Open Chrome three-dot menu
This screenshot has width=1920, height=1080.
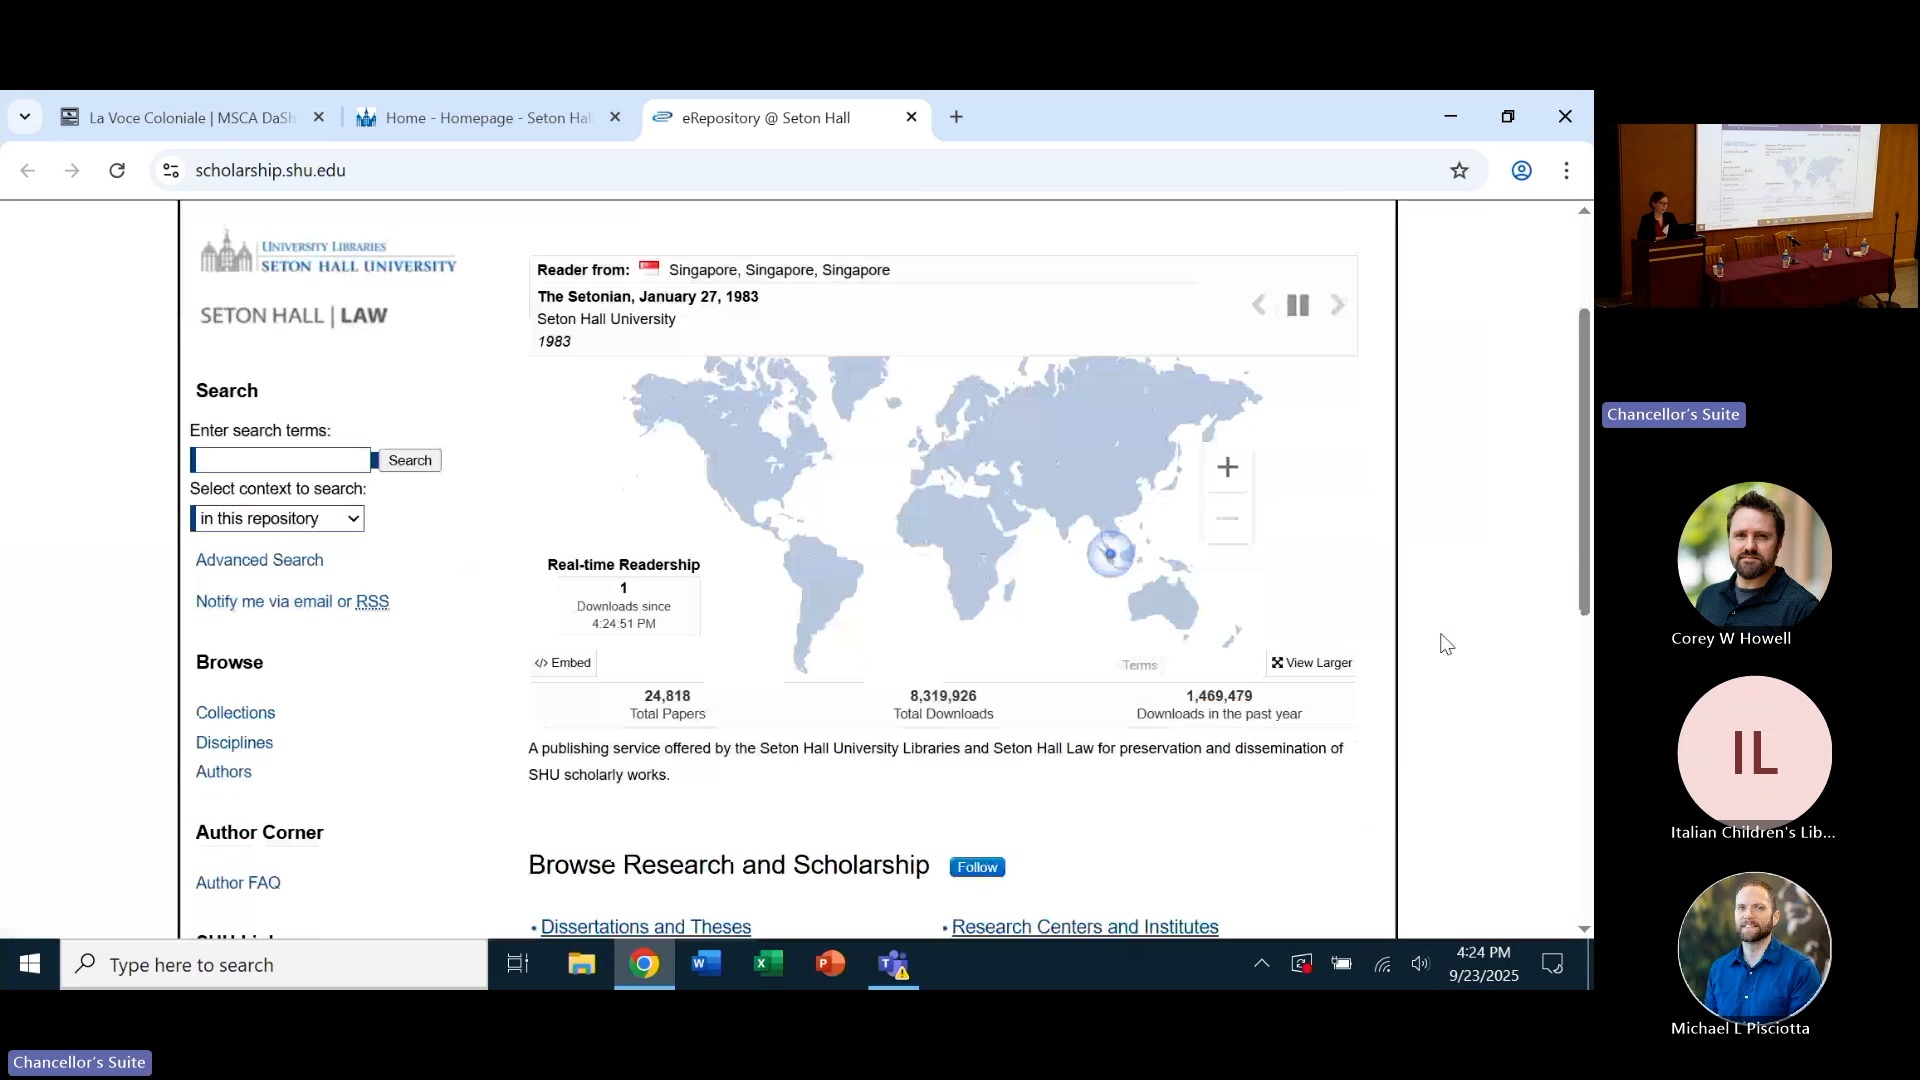[1566, 171]
